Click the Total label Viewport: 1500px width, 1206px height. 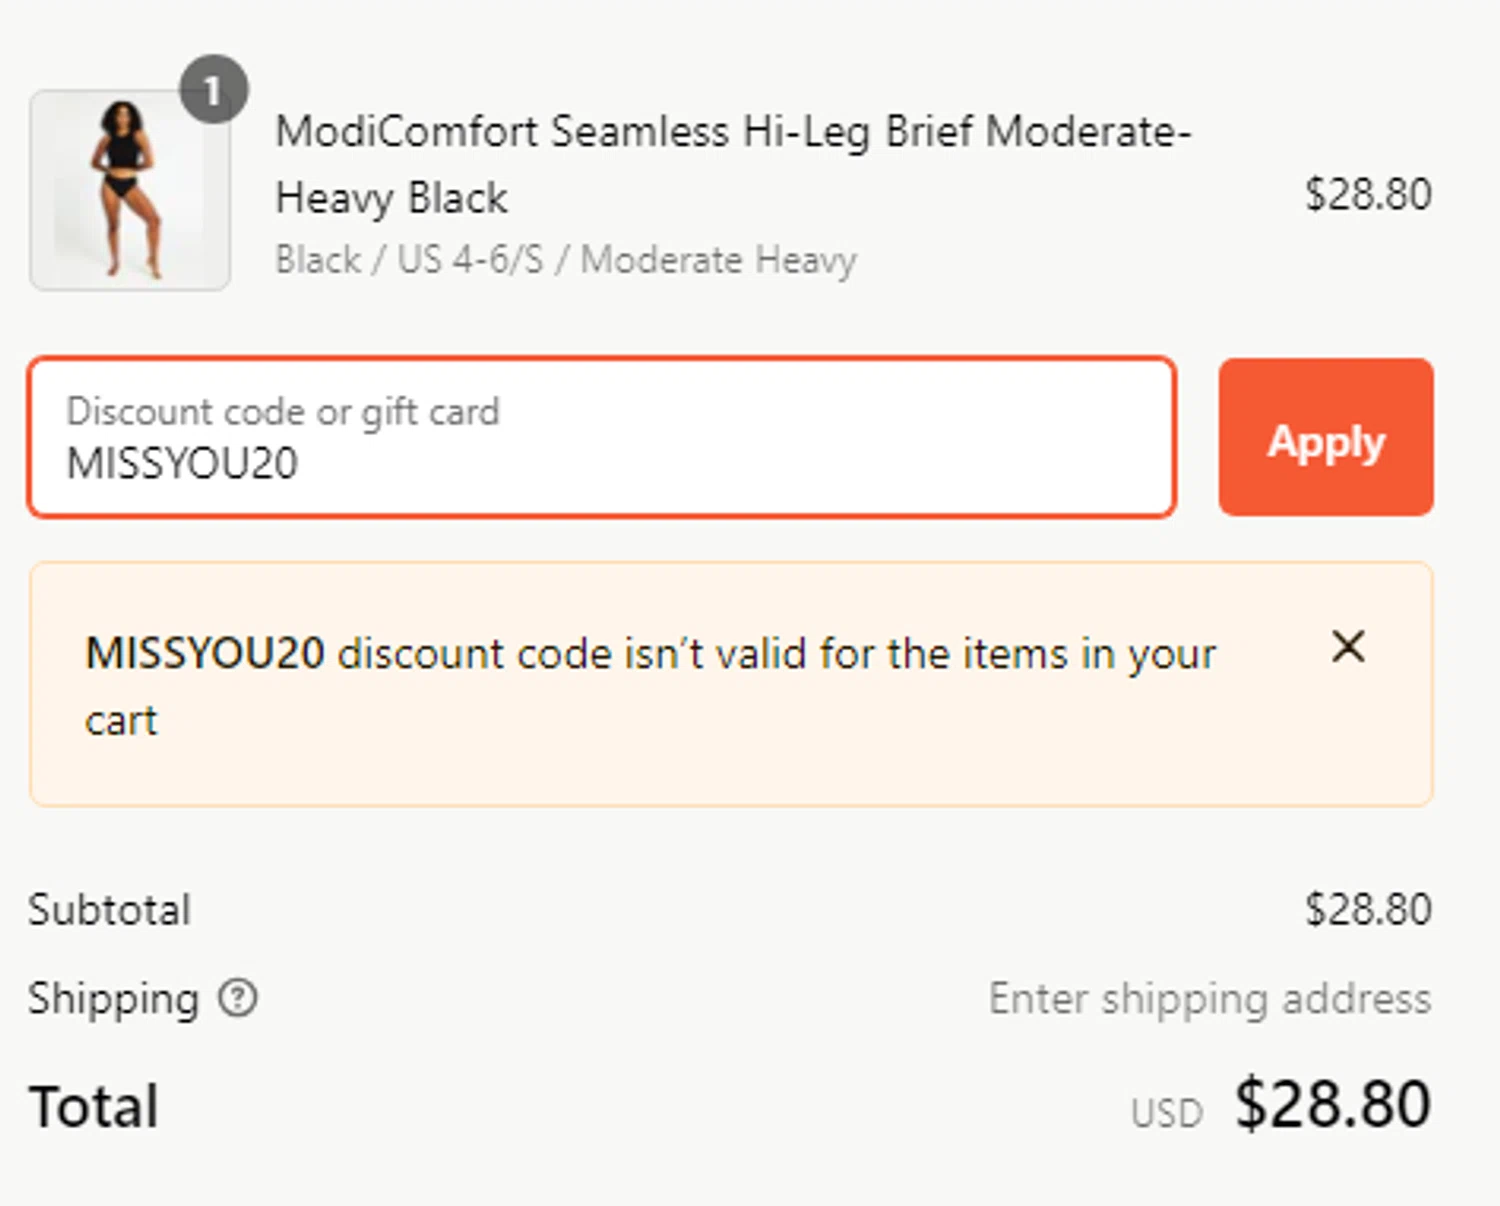[94, 1106]
